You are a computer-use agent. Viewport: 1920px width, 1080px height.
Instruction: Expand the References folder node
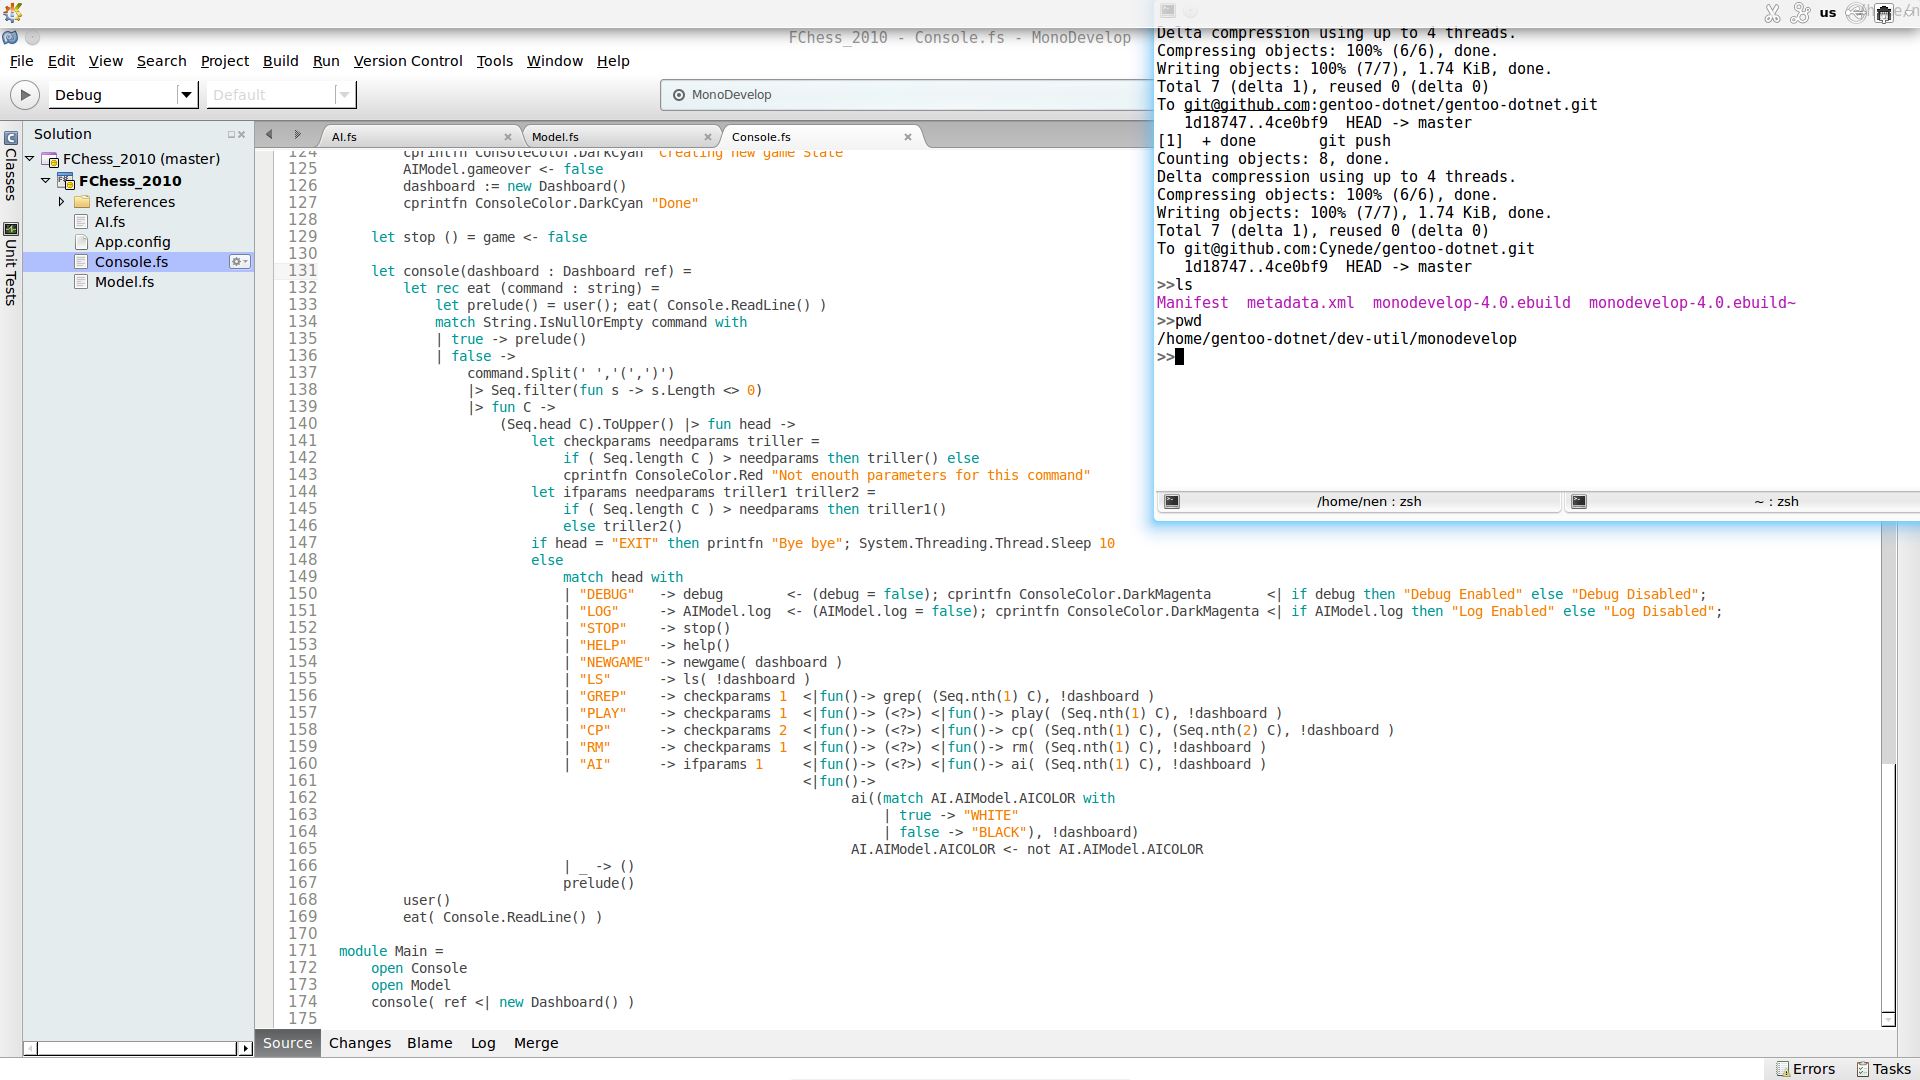click(x=62, y=202)
